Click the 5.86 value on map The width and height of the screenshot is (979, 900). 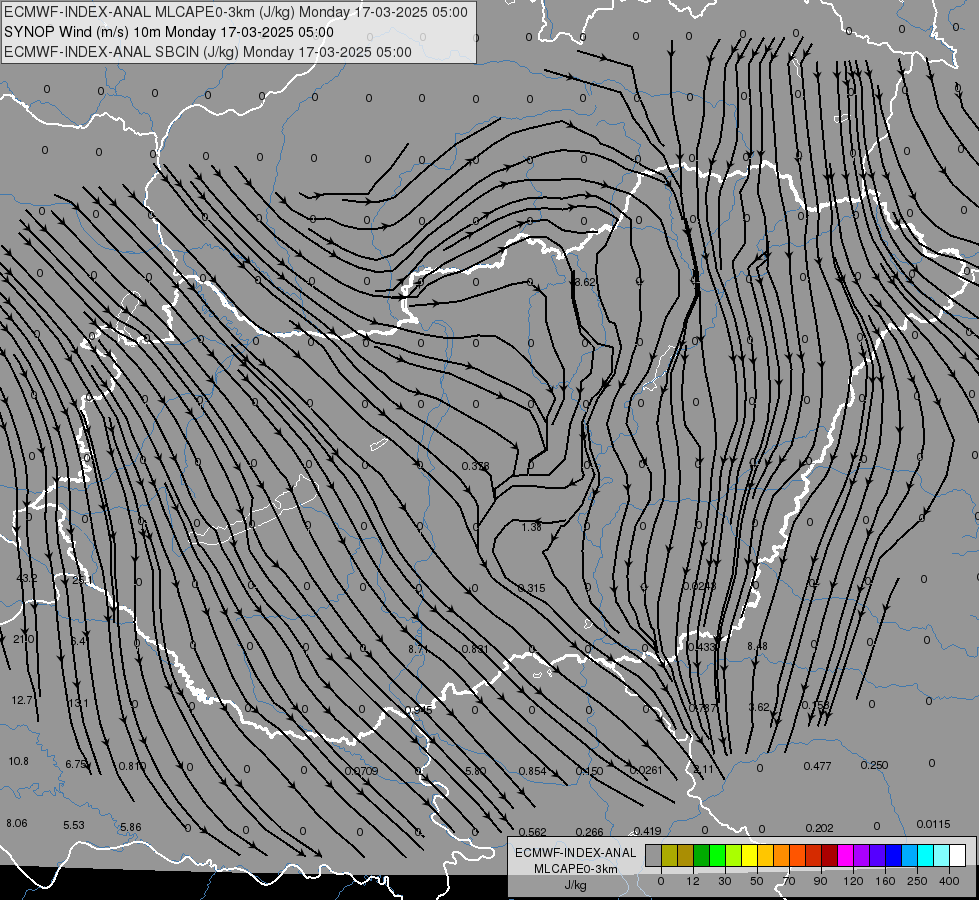pos(130,828)
